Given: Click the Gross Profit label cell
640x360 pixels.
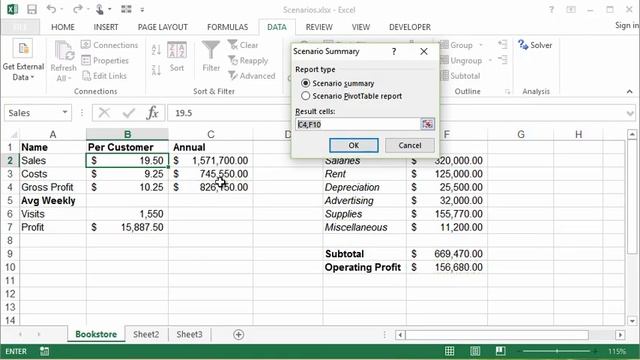Looking at the screenshot, I should pyautogui.click(x=53, y=187).
